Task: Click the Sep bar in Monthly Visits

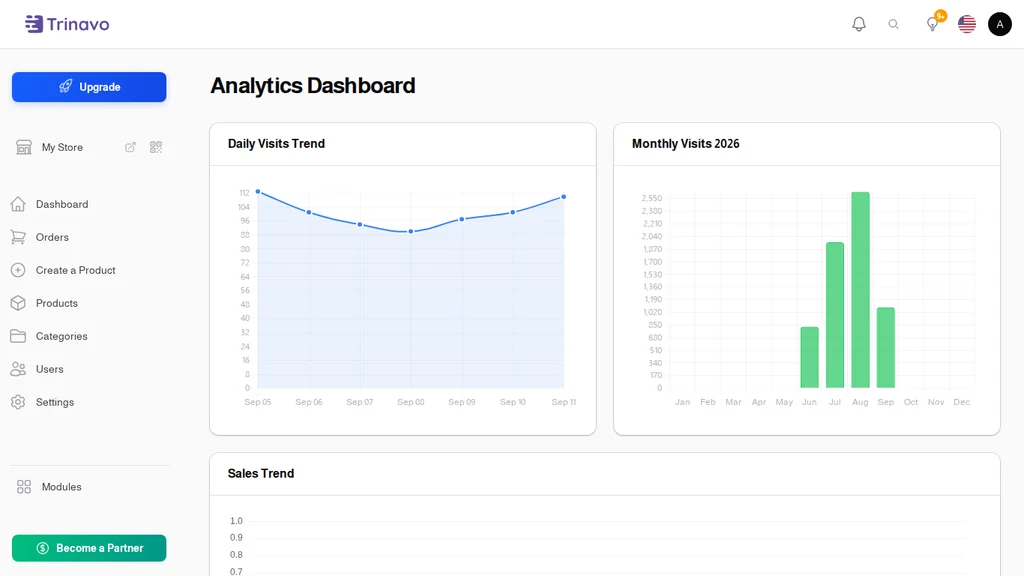Action: click(886, 347)
